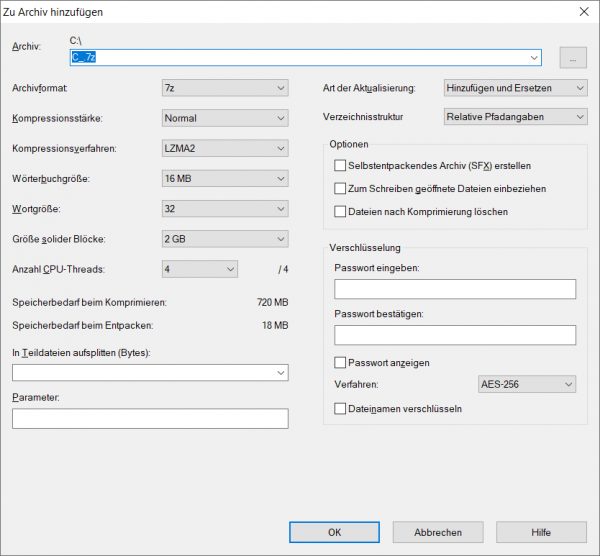Open the Kompressionsstärke dropdown (Normal)
The height and width of the screenshot is (556, 600).
[x=225, y=118]
